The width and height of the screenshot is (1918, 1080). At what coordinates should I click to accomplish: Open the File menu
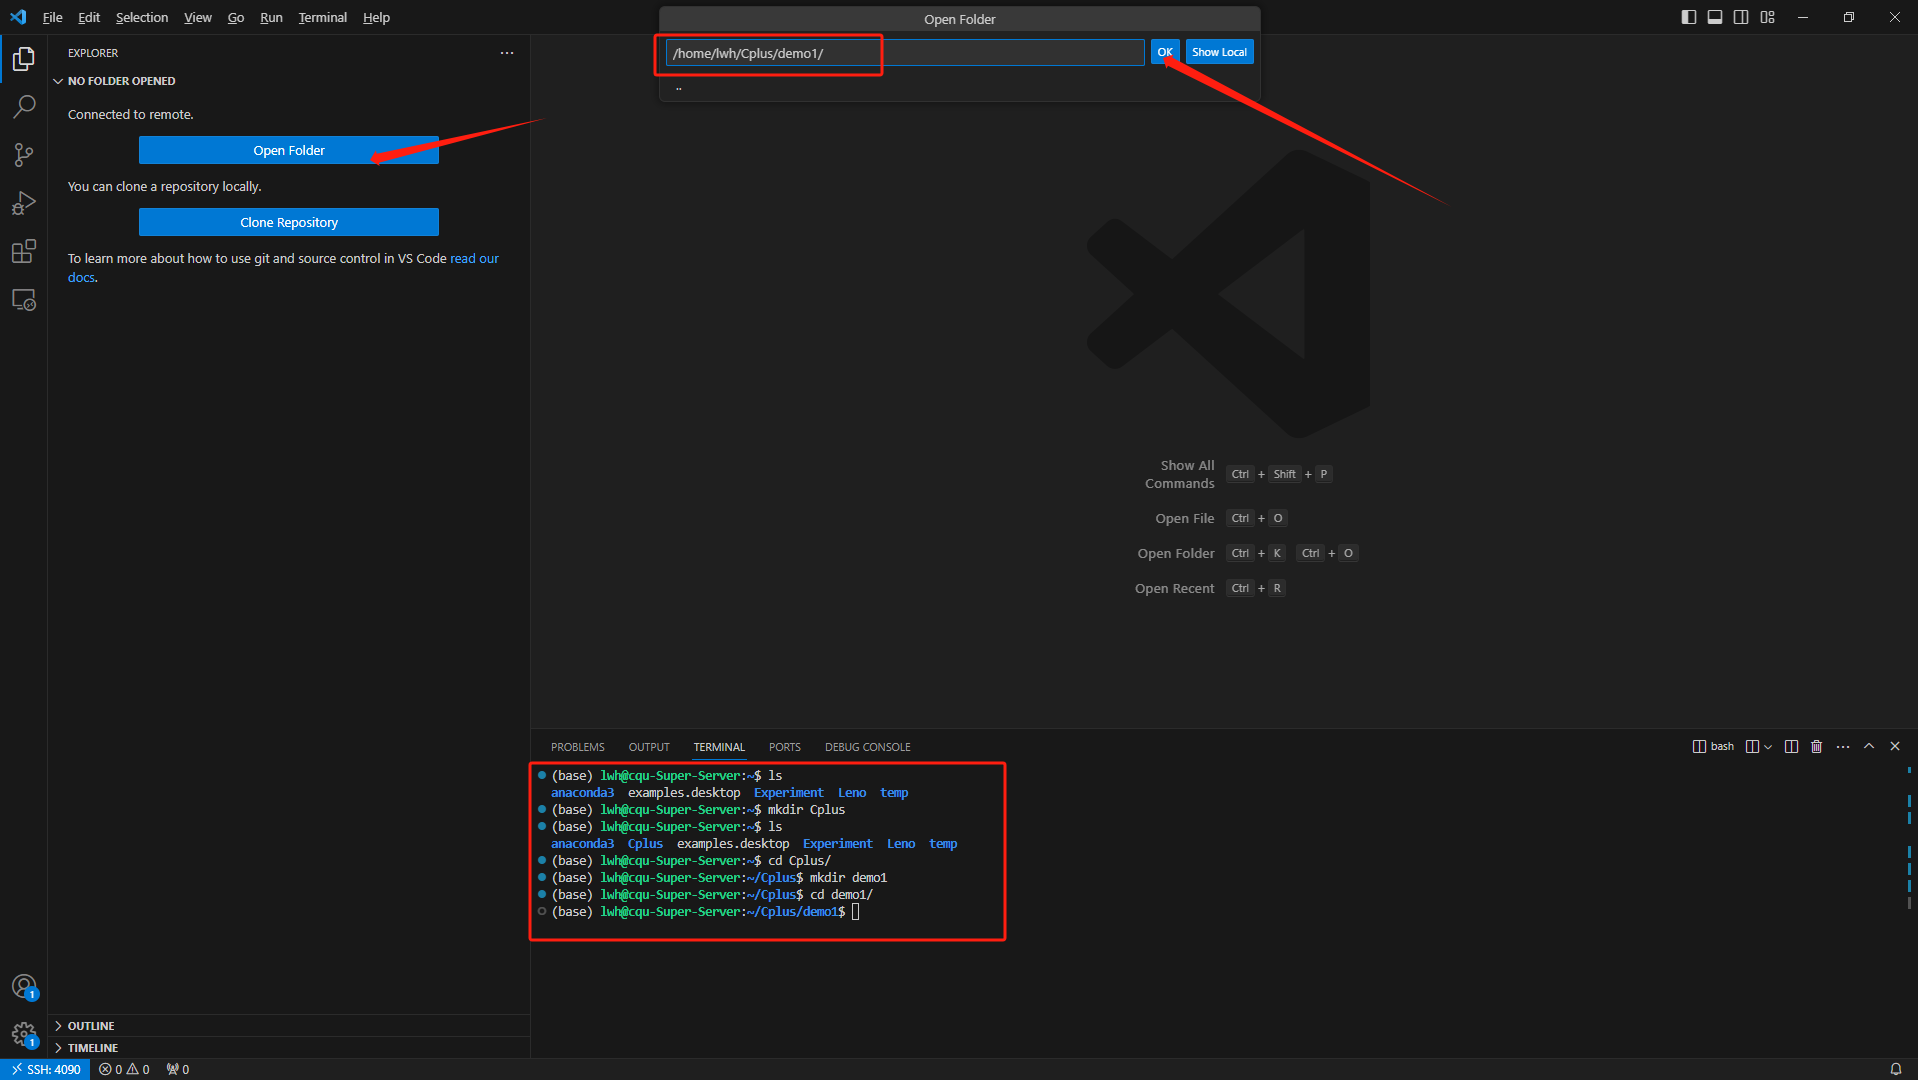coord(53,17)
